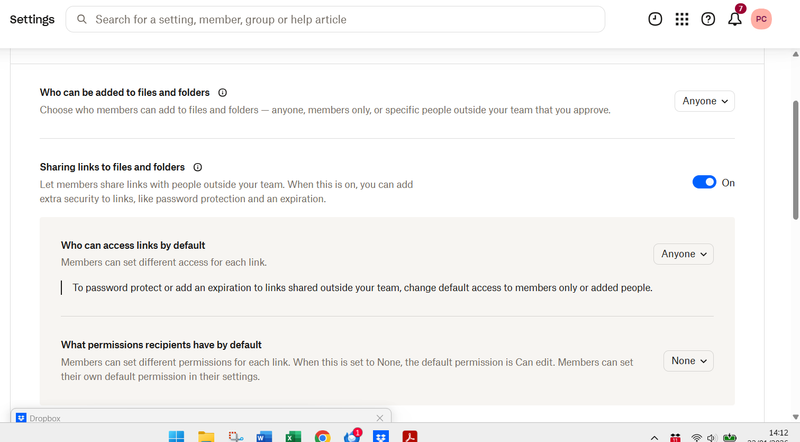Click info icon beside 'Who can be added'

click(x=222, y=92)
